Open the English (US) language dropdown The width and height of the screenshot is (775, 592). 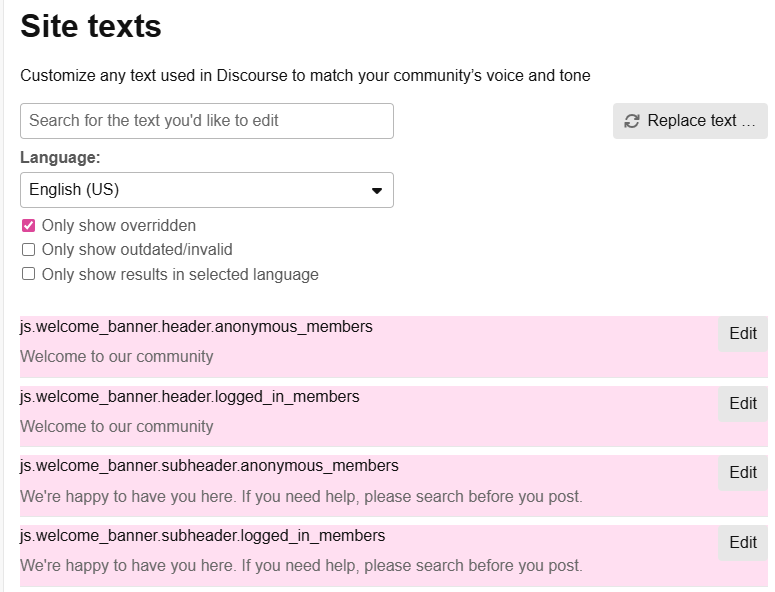(207, 190)
